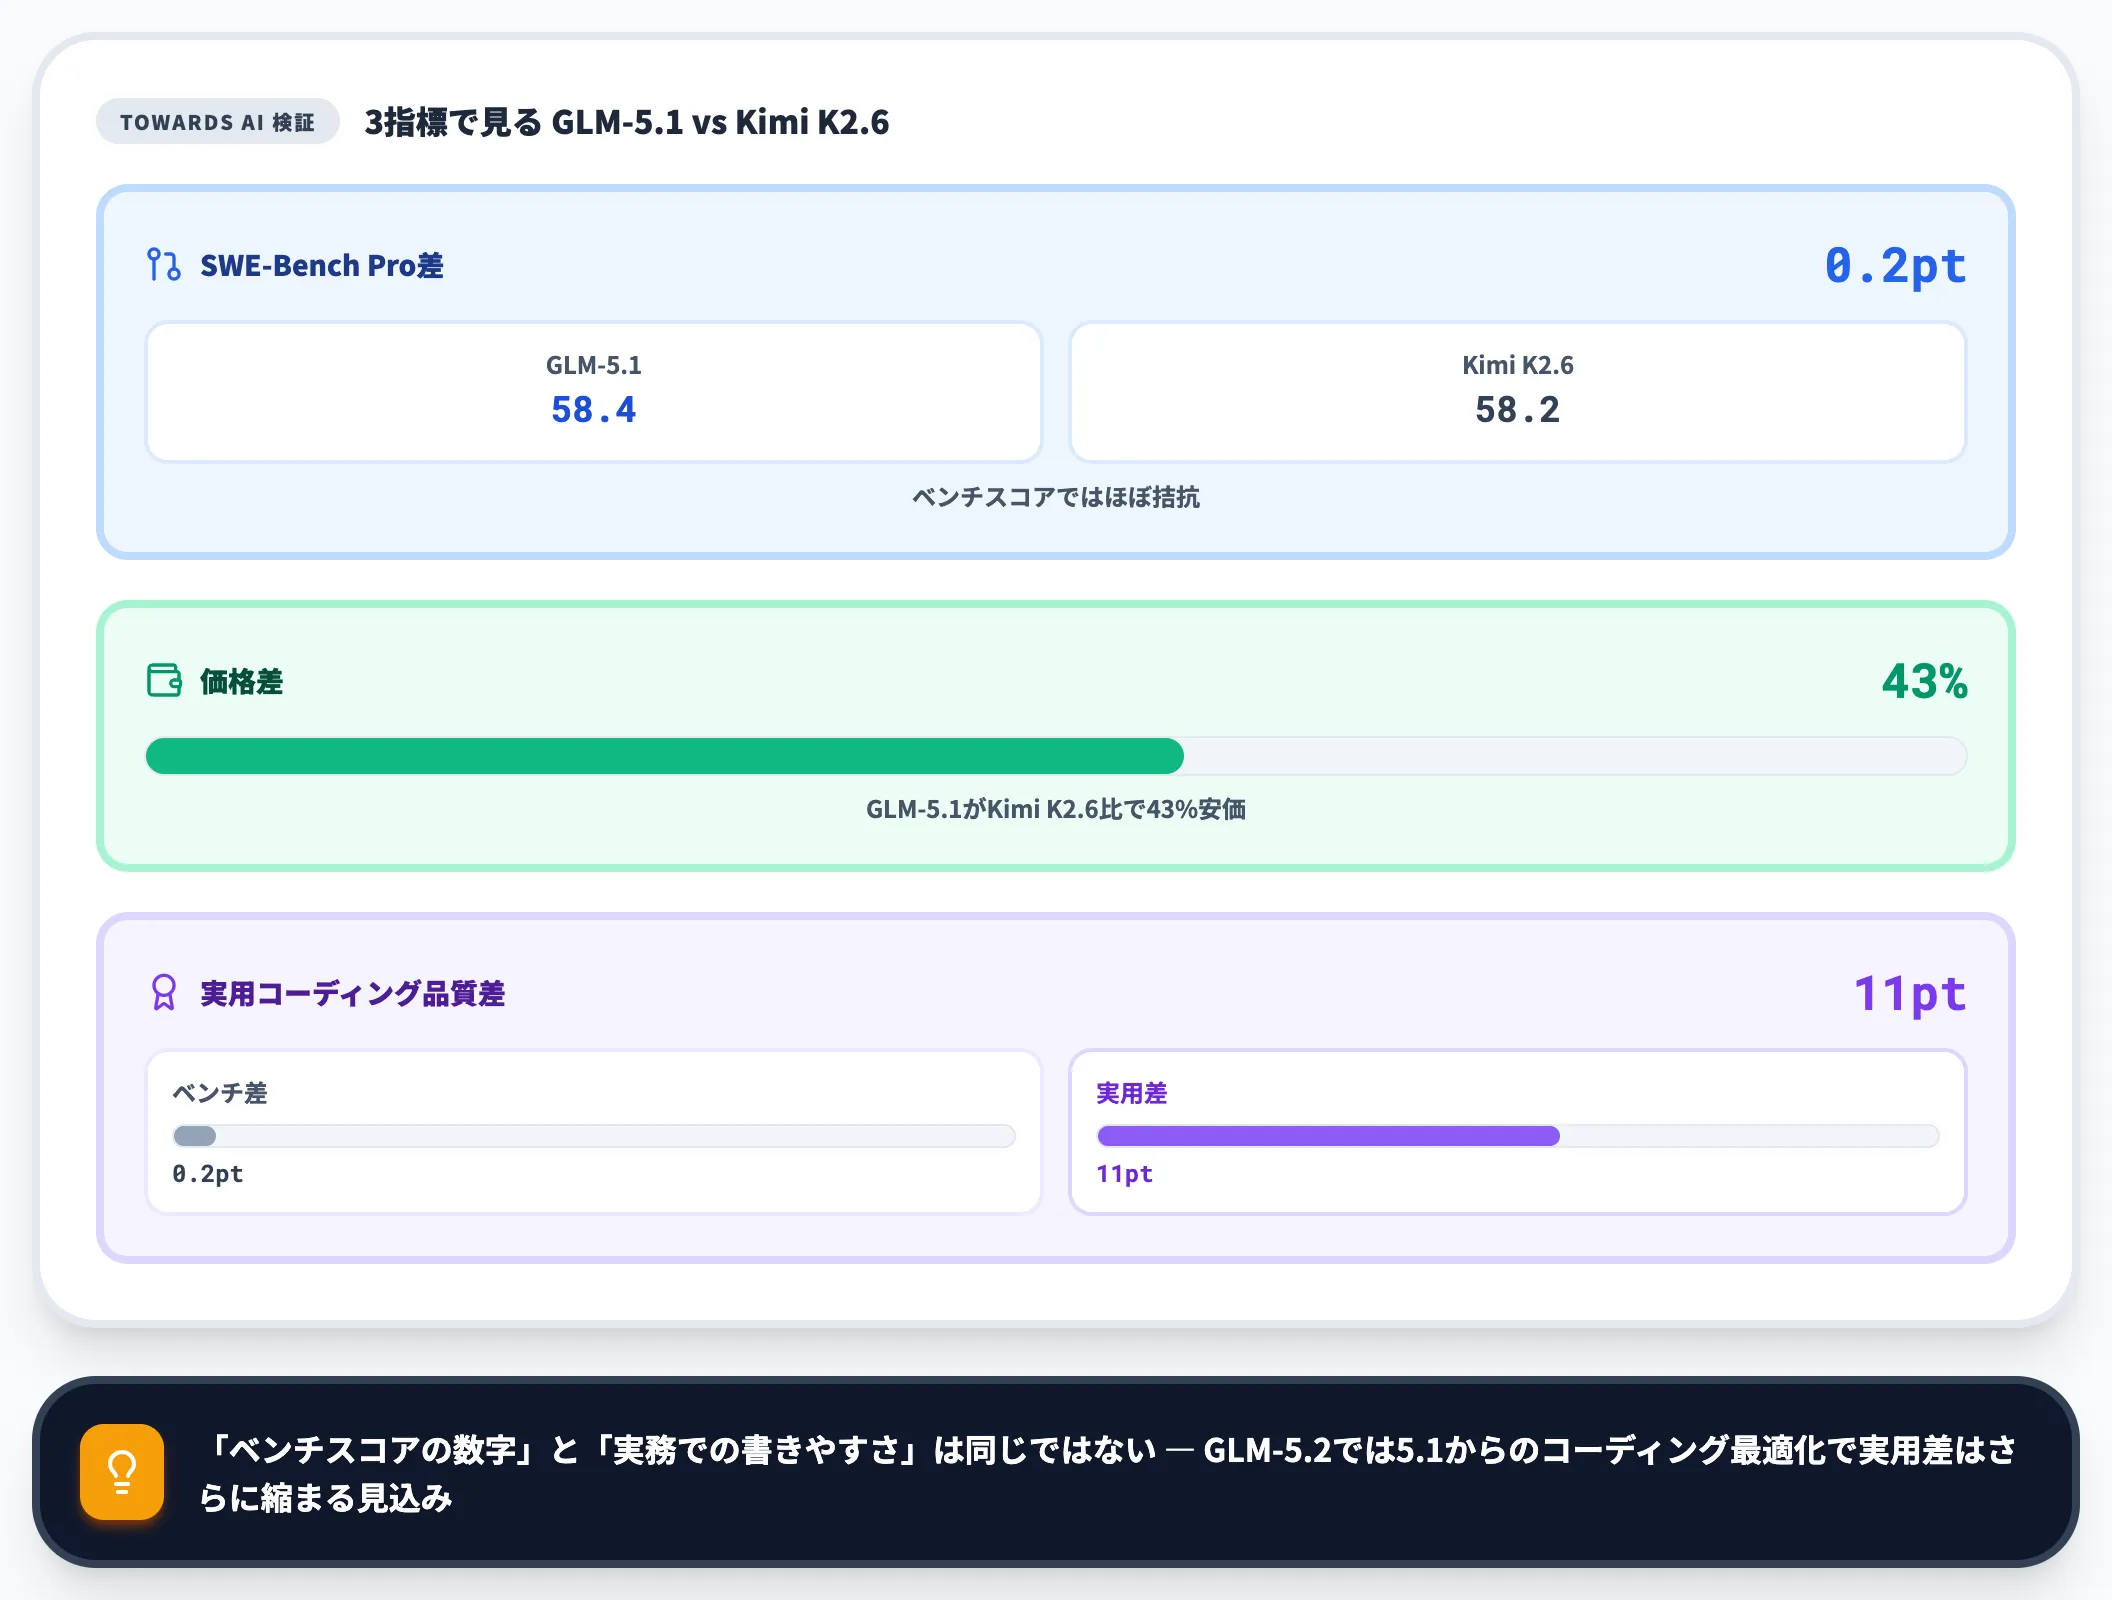Click the dark banner text about ベンチスコアの数字
Viewport: 2112px width, 1600px height.
coord(1108,1473)
